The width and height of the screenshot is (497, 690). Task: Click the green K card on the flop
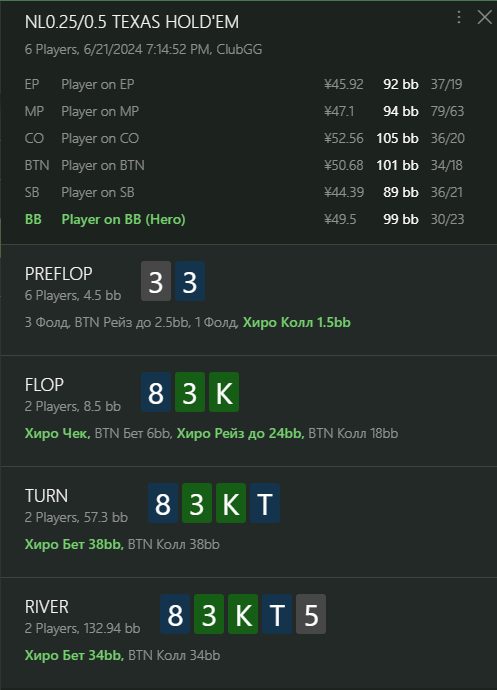[x=224, y=392]
